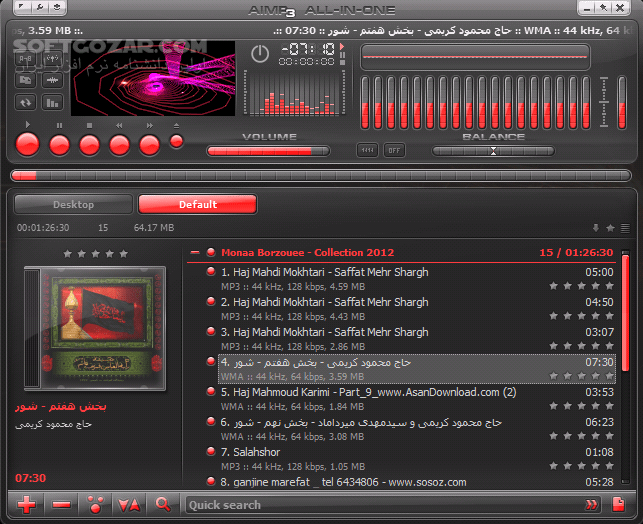
Task: Open playlist file menu icon at bottom right
Action: (x=619, y=504)
